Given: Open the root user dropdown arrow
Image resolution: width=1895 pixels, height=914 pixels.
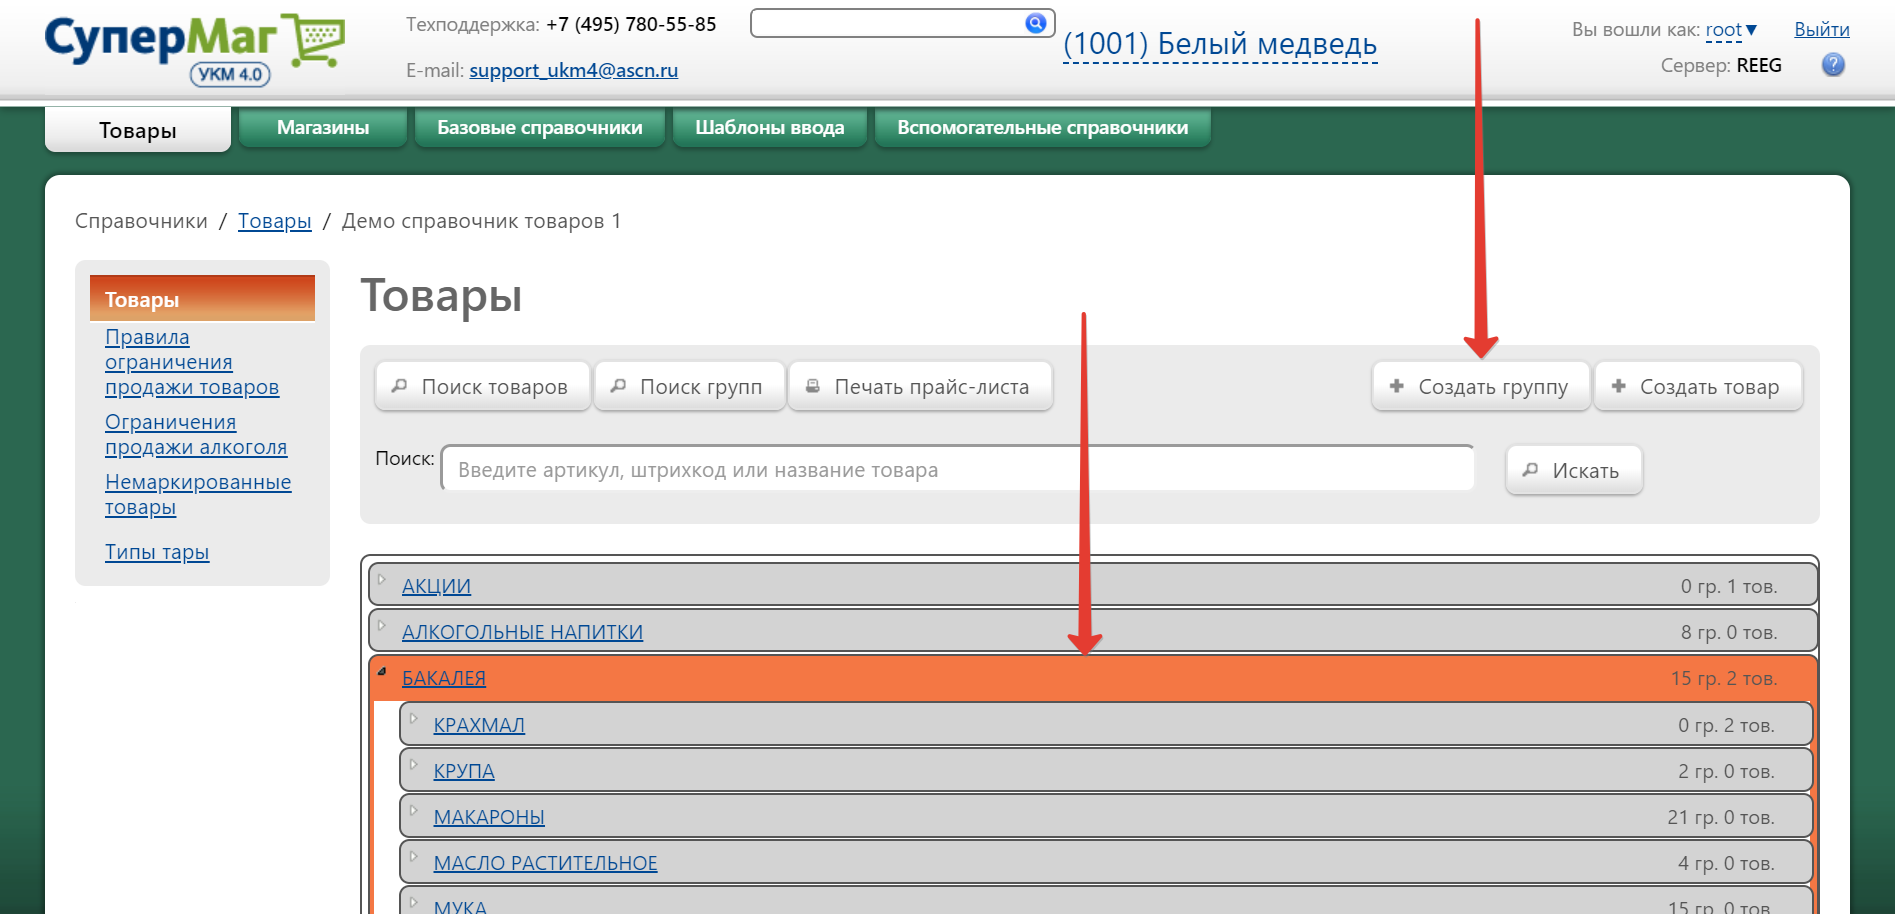Looking at the screenshot, I should point(1751,30).
